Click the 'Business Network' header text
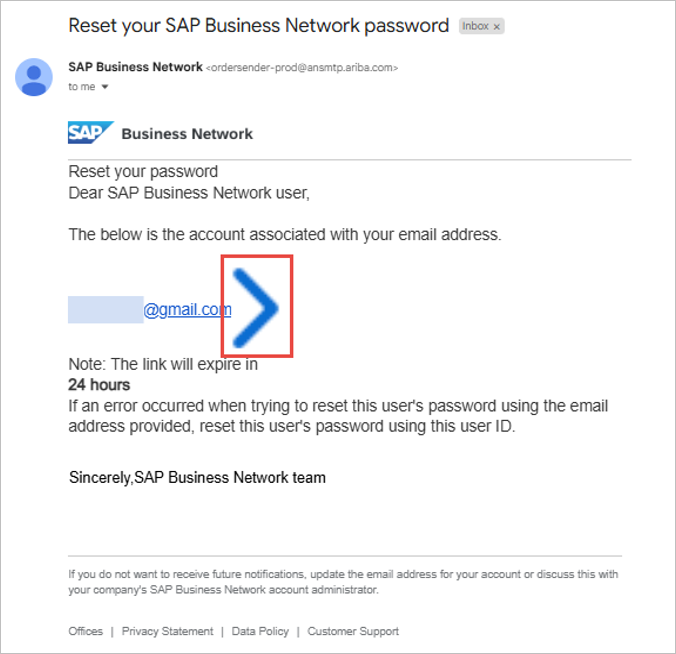 187,134
